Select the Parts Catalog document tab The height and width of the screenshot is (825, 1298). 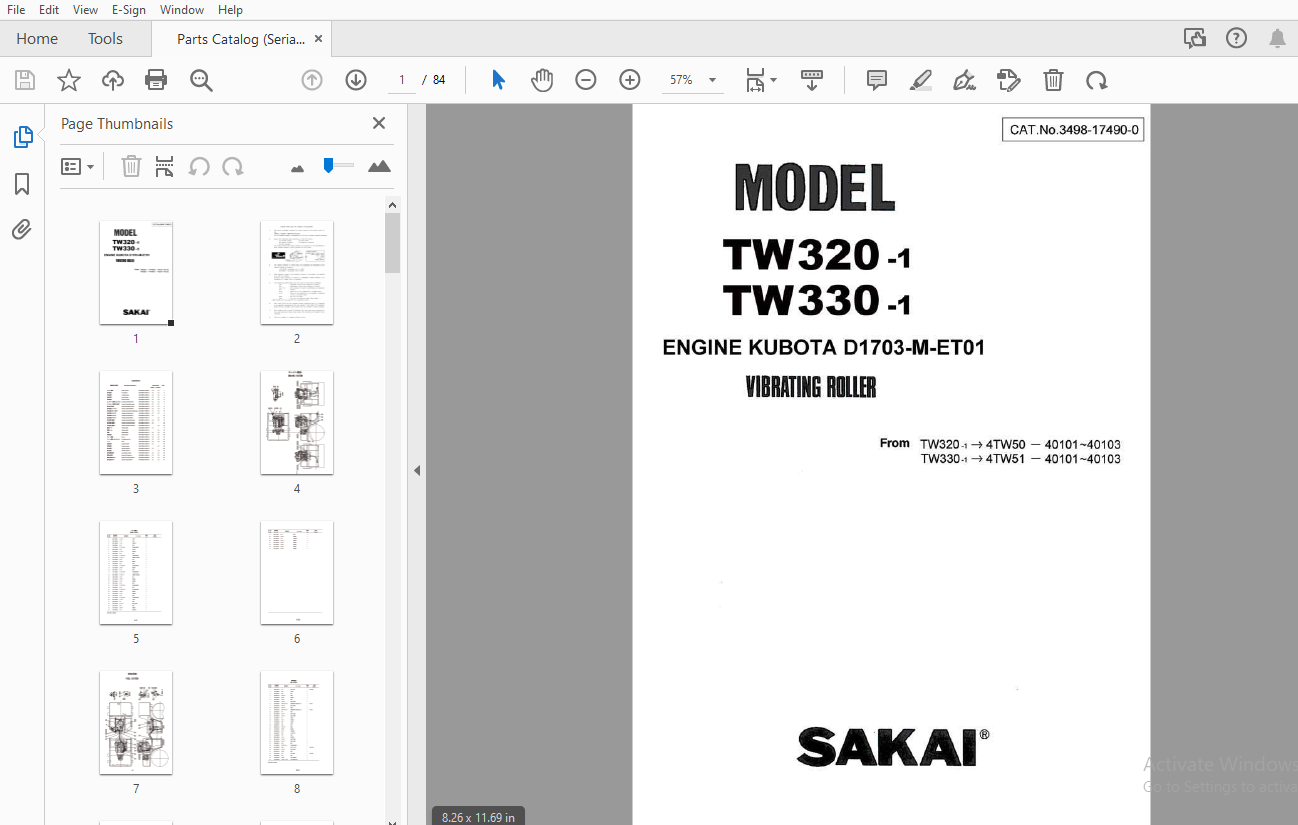pyautogui.click(x=241, y=39)
